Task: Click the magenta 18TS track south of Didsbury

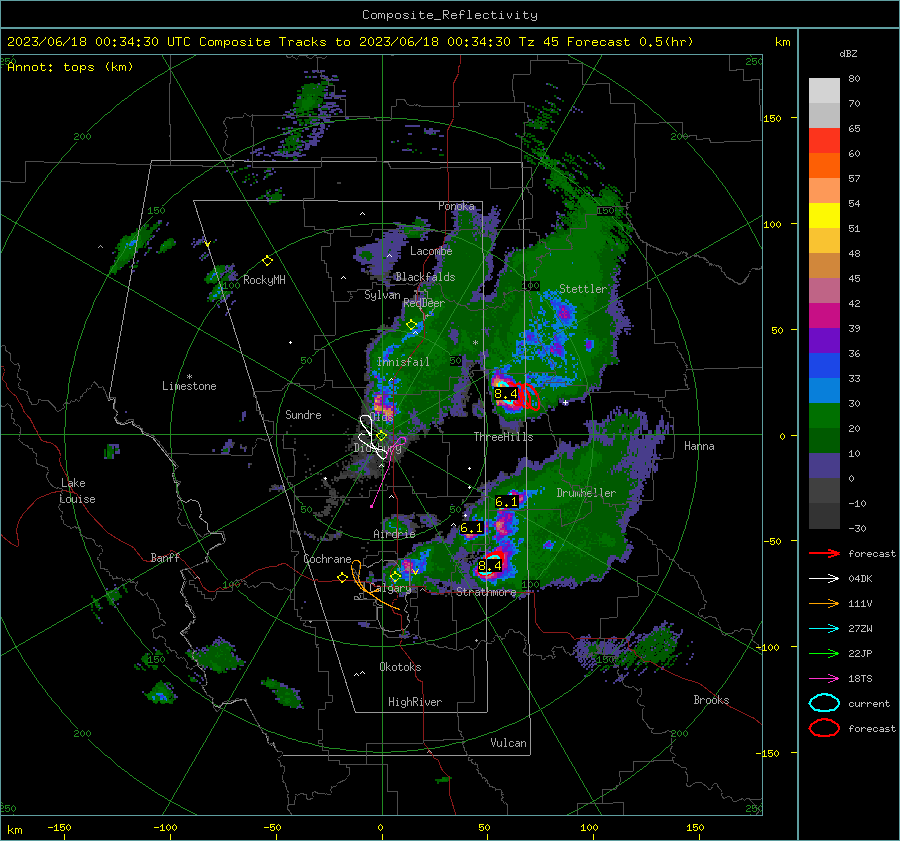Action: click(x=386, y=474)
